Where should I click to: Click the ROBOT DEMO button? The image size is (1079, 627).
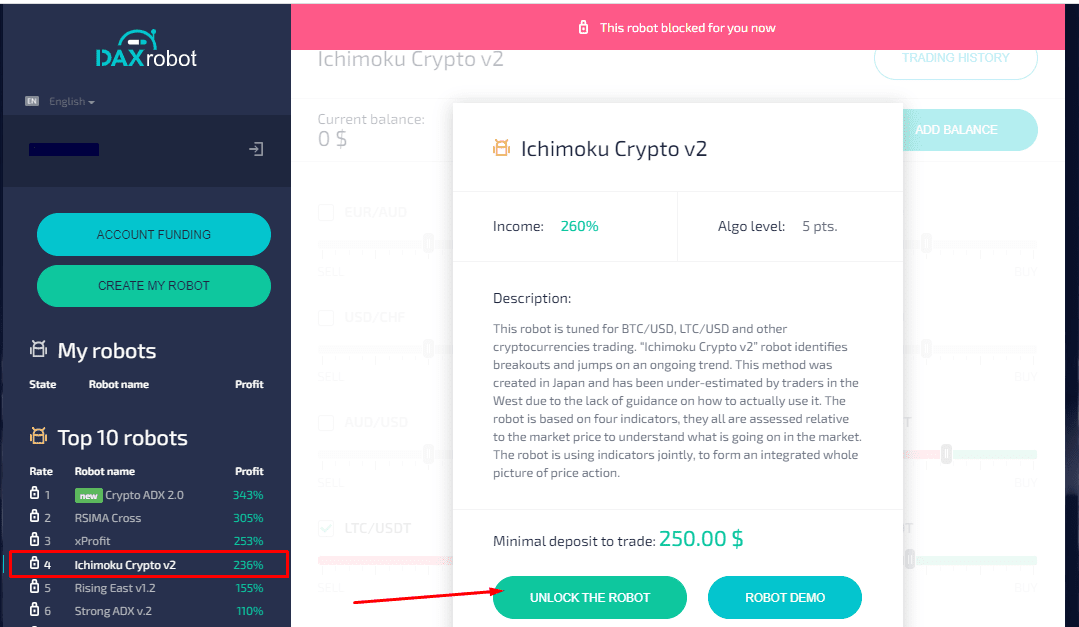[784, 597]
